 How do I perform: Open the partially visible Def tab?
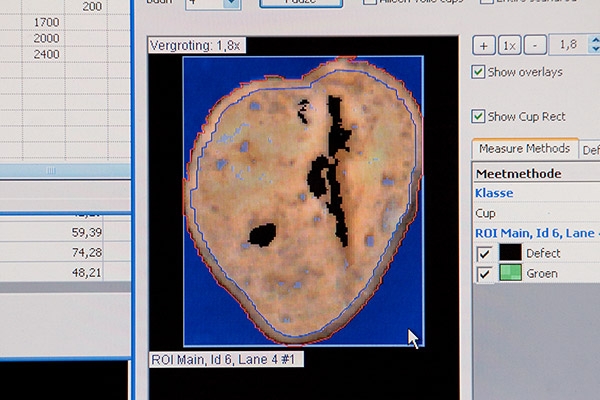590,150
